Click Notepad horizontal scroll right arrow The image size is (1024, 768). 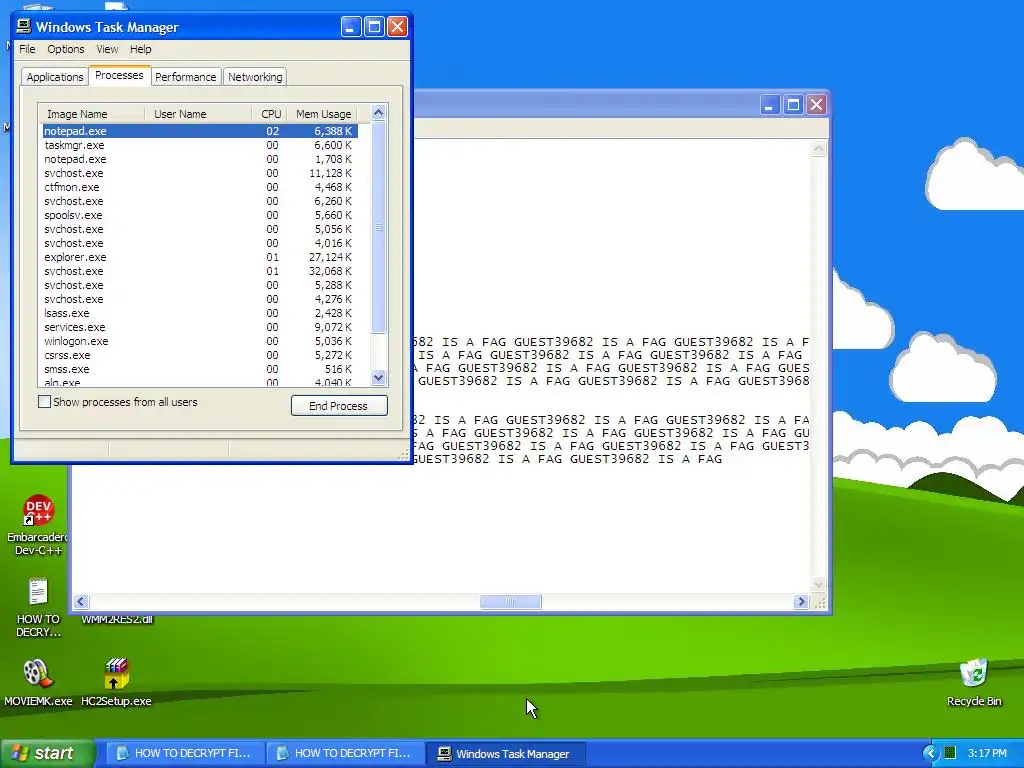pos(801,601)
